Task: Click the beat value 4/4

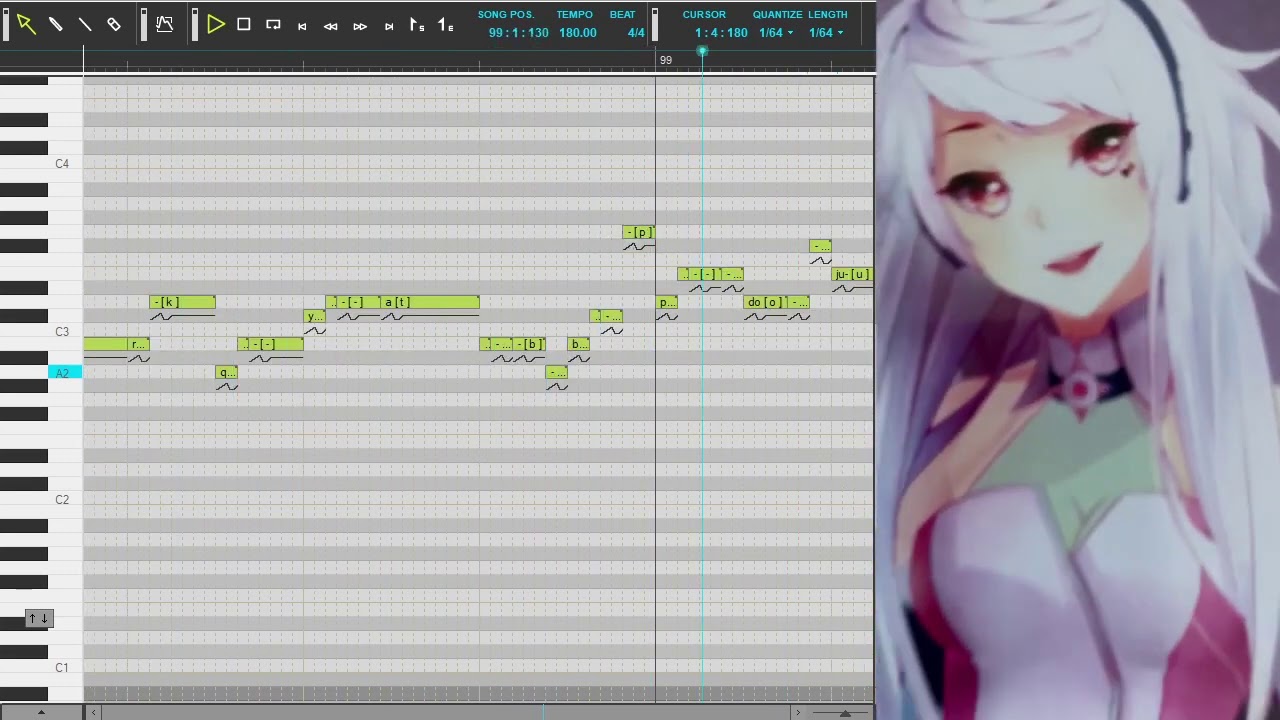Action: click(636, 33)
